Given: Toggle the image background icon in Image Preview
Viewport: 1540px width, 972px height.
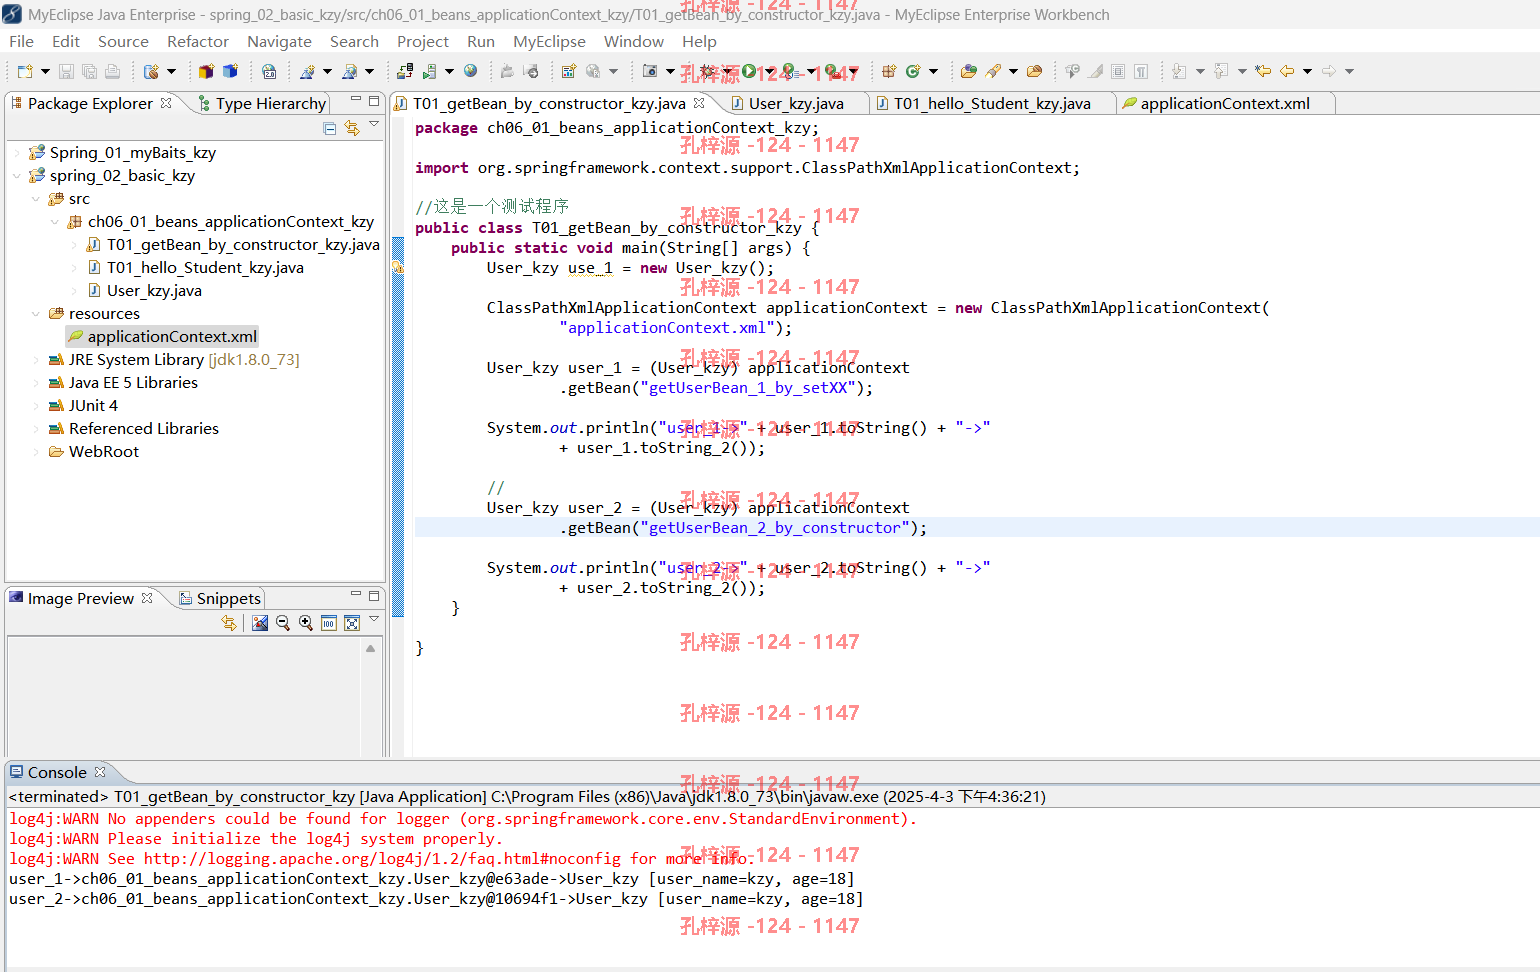Looking at the screenshot, I should coord(260,623).
